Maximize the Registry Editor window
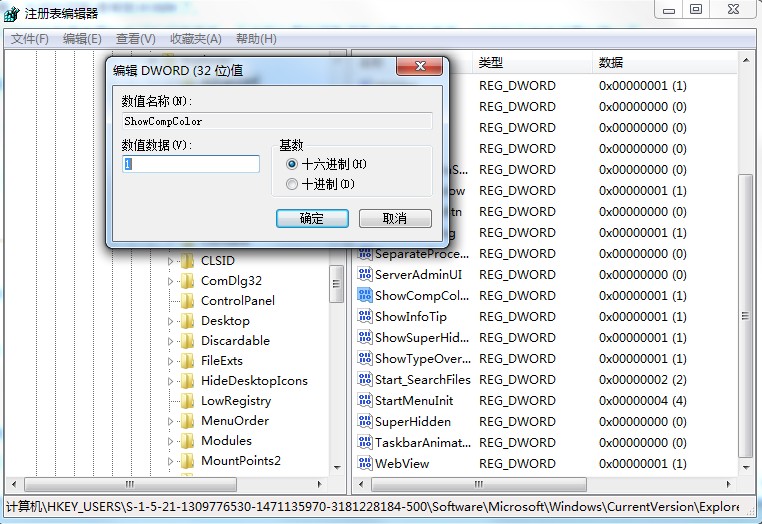The height and width of the screenshot is (524, 762). pos(696,9)
